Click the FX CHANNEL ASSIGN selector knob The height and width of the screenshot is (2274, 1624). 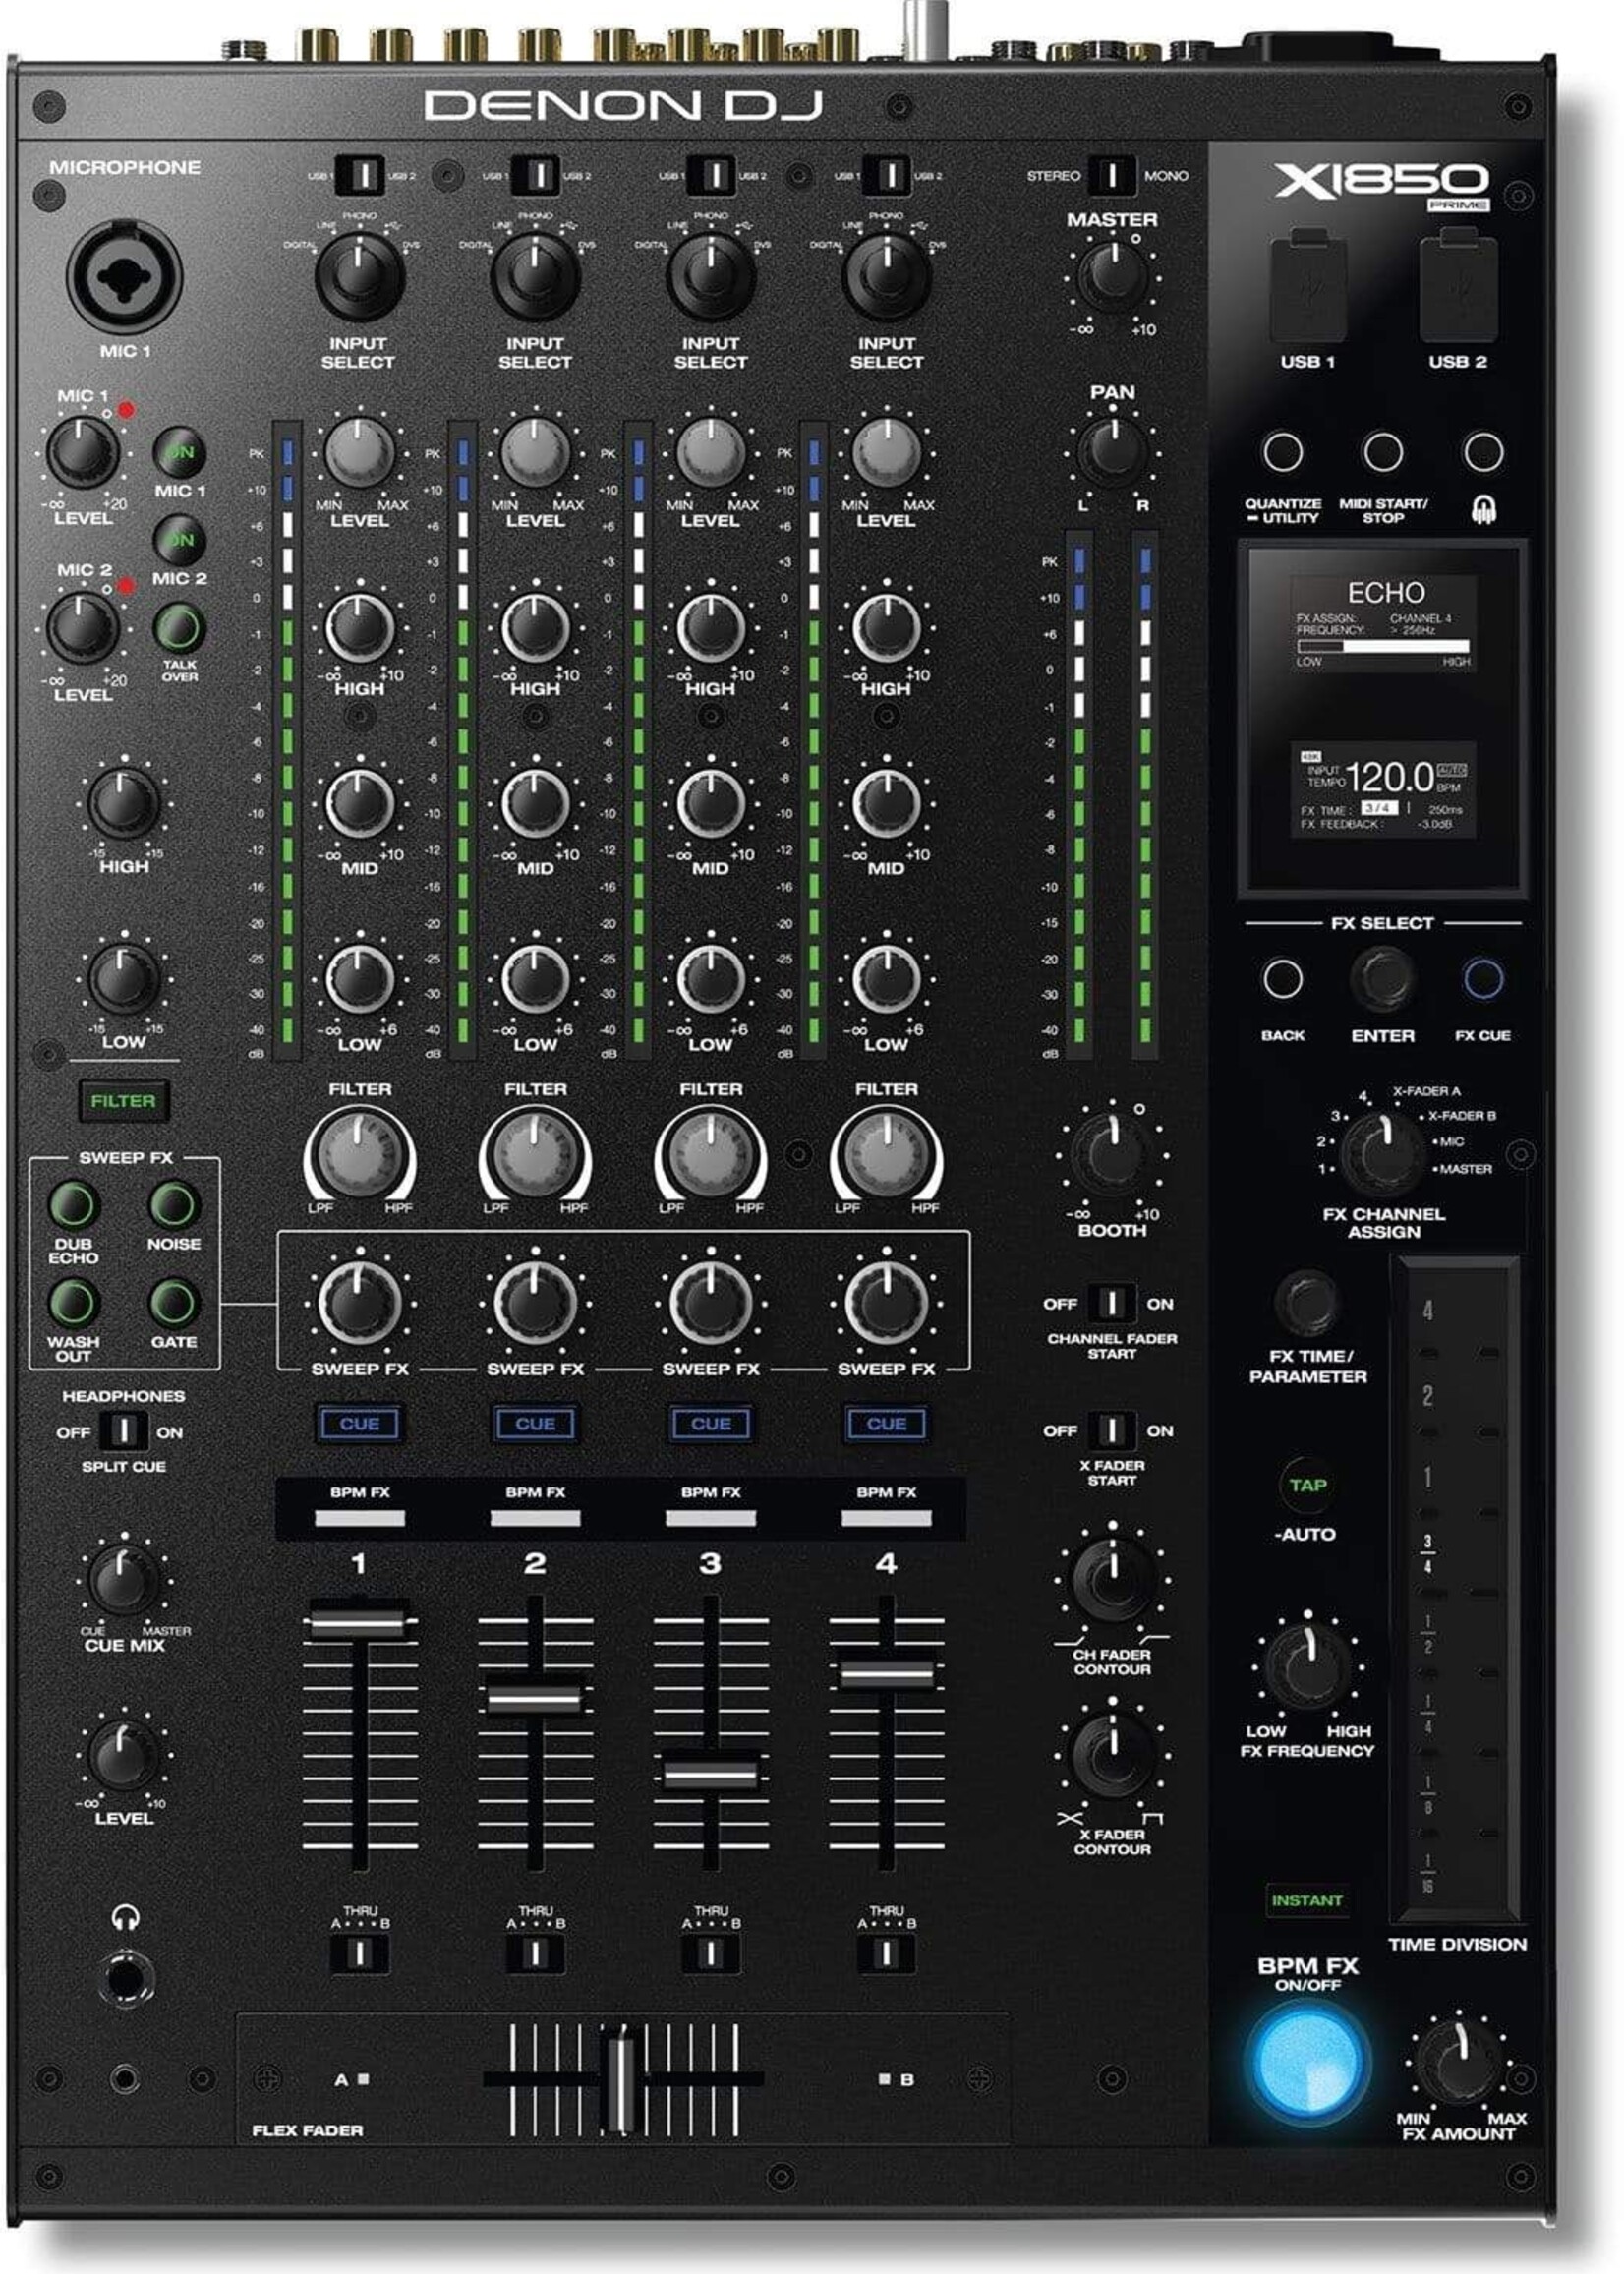pyautogui.click(x=1383, y=1152)
